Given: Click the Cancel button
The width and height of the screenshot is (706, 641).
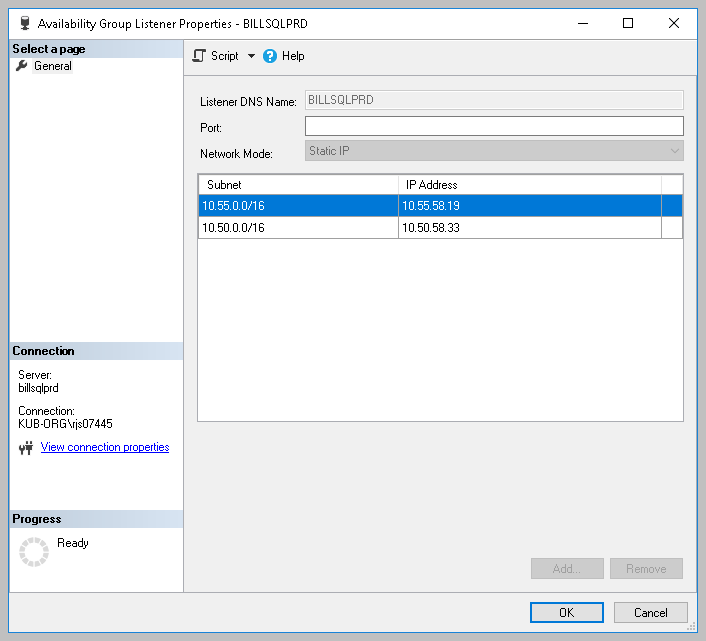Looking at the screenshot, I should pyautogui.click(x=651, y=613).
